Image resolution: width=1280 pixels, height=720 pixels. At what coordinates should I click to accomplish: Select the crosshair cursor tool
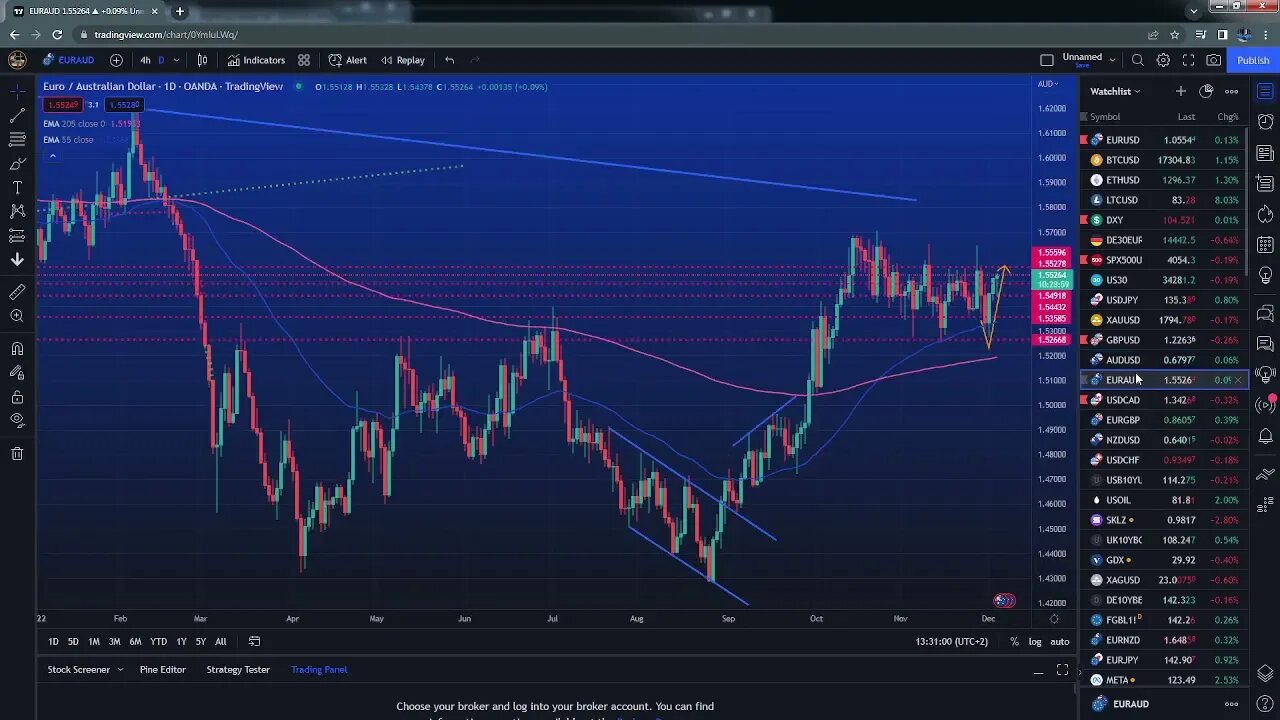pos(17,91)
